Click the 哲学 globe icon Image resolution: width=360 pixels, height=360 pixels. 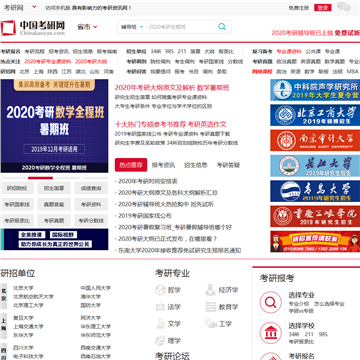coord(160,290)
